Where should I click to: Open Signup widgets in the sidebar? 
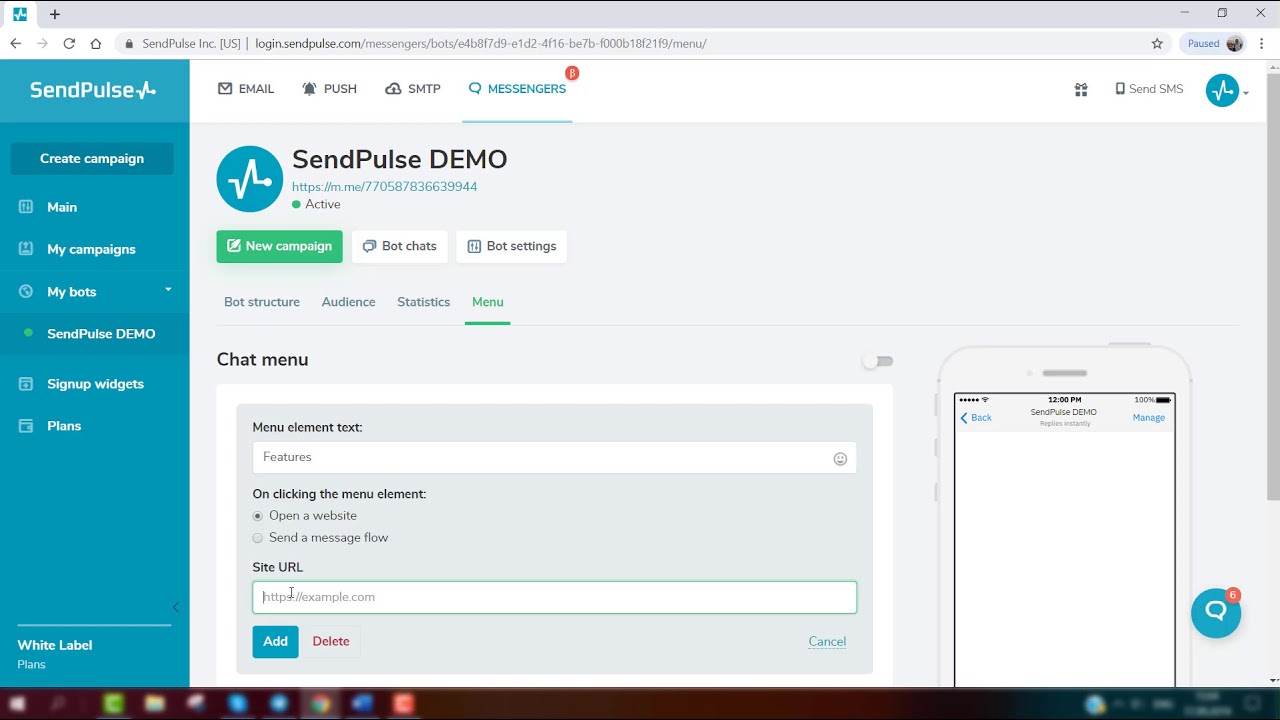(x=95, y=384)
